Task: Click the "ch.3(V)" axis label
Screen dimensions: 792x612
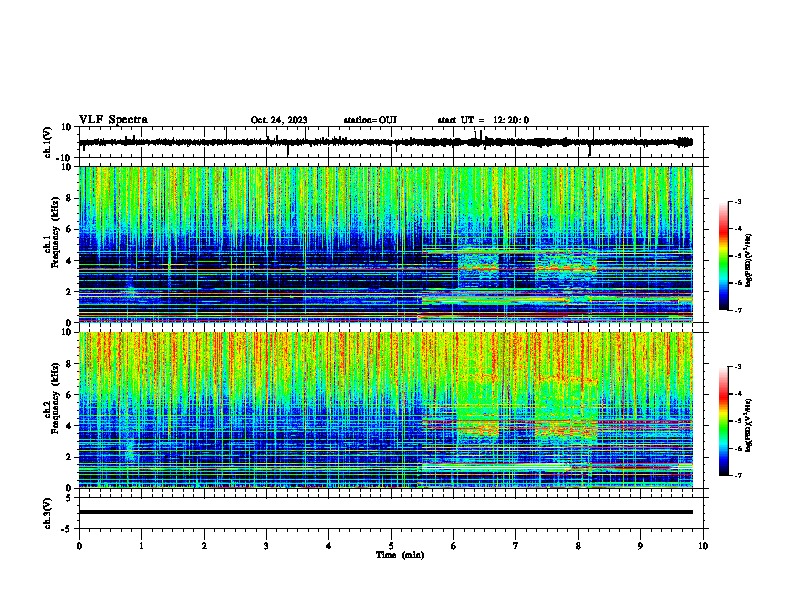Action: pos(48,513)
